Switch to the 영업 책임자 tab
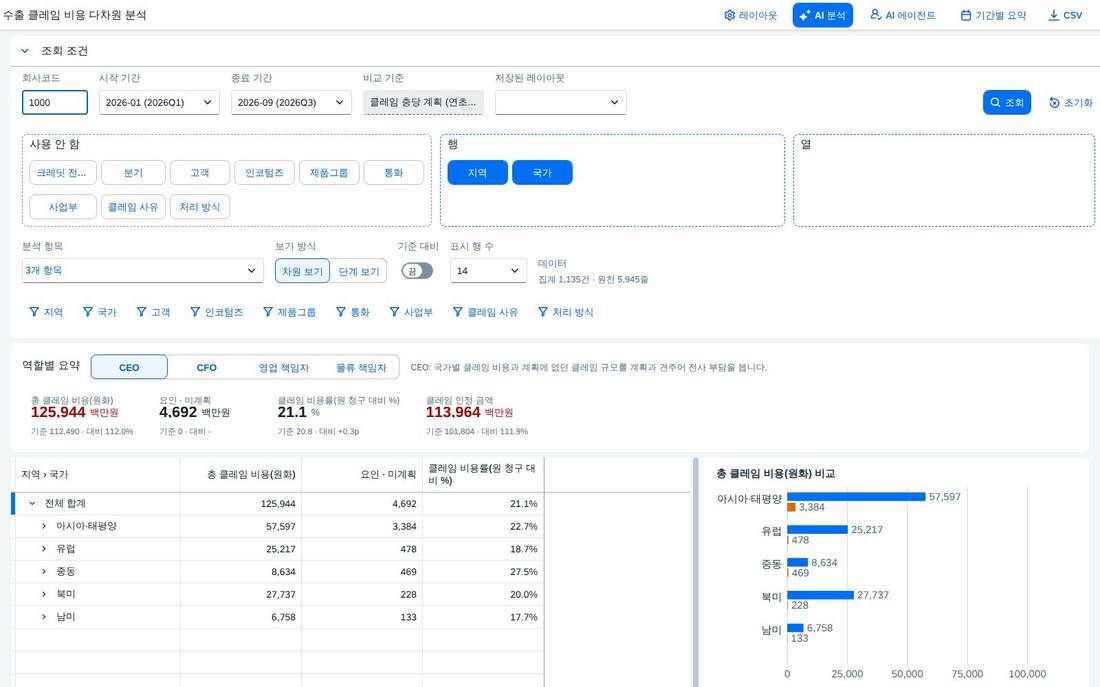Screen dimensions: 1100x687 (283, 367)
